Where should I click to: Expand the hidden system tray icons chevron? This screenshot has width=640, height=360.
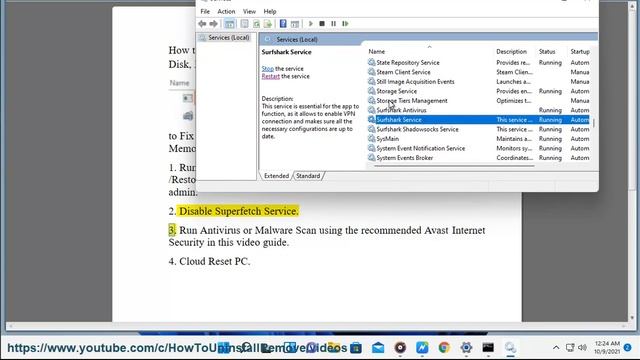click(556, 348)
